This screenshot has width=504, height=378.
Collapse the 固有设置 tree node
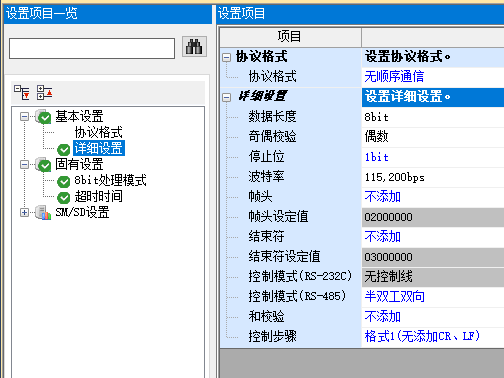tap(24, 165)
